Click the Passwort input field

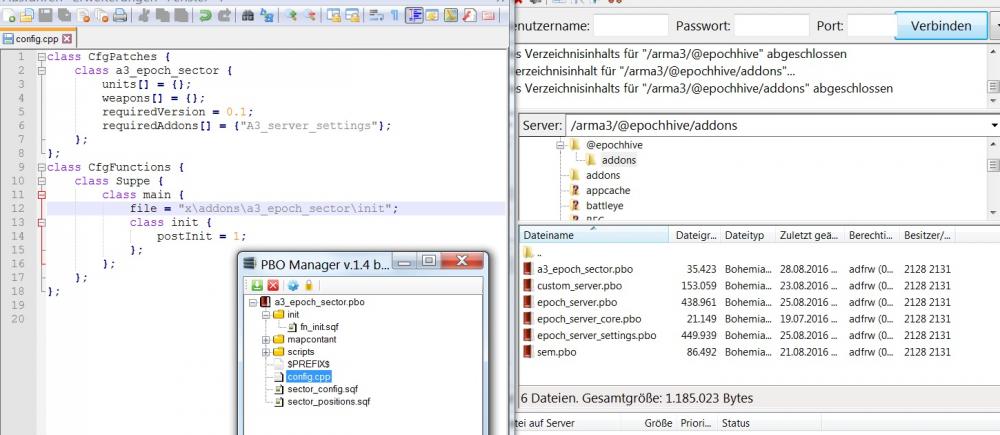[x=771, y=26]
